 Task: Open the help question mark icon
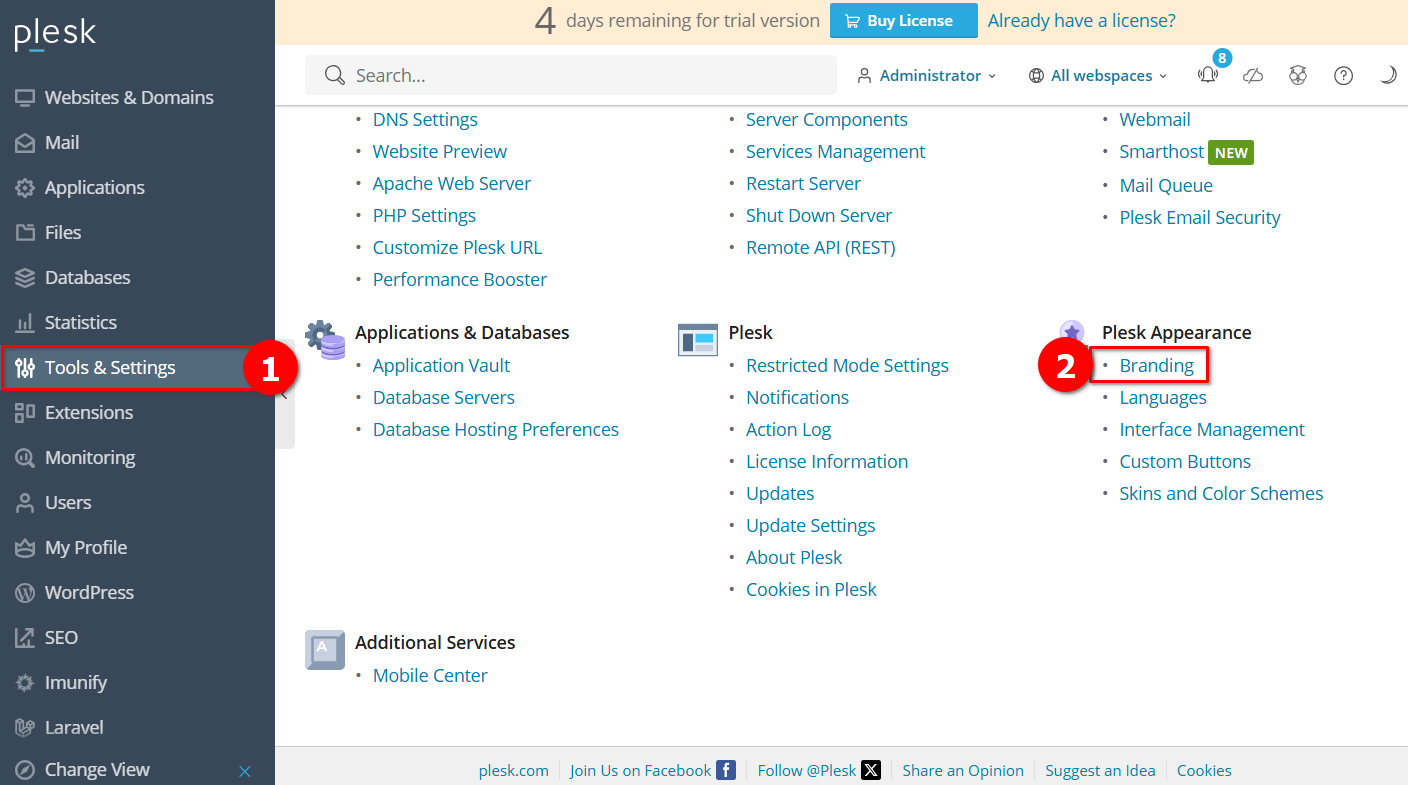(1344, 76)
